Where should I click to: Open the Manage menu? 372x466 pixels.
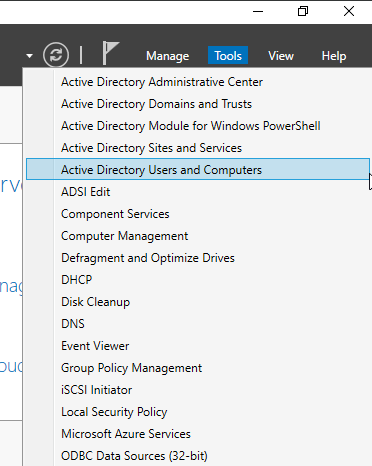[x=167, y=56]
